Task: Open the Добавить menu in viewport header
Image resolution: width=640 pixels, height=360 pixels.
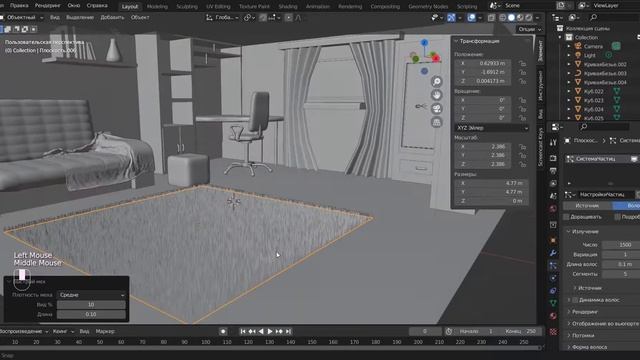Action: coord(112,18)
